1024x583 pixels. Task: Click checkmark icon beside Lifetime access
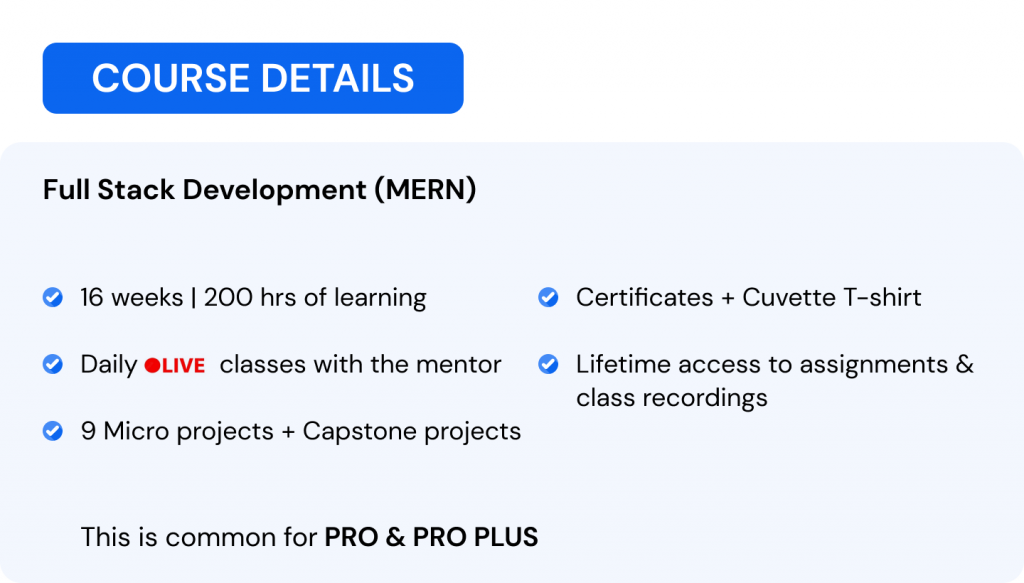point(548,364)
